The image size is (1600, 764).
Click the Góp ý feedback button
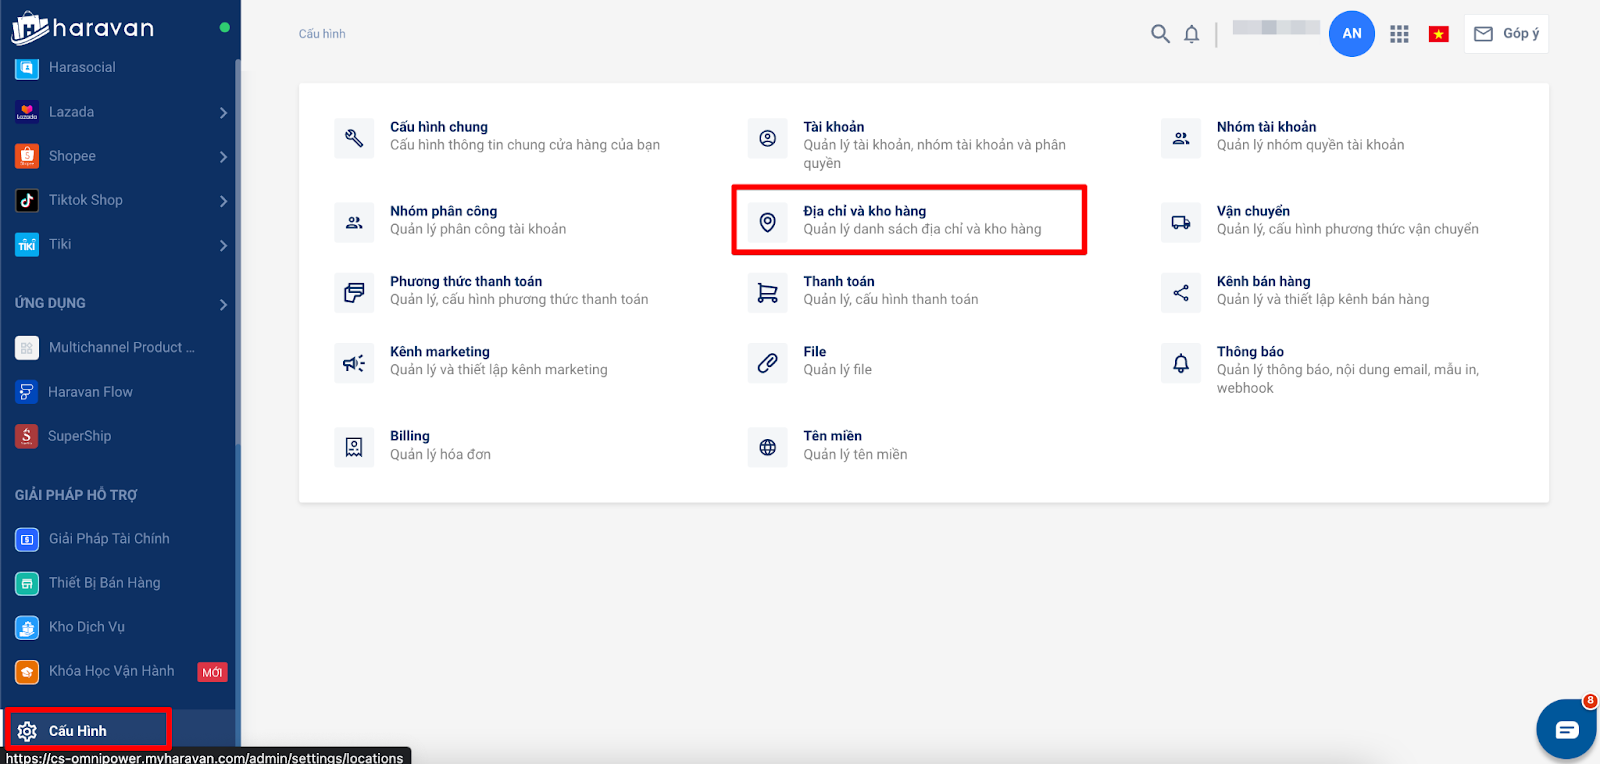tap(1506, 34)
